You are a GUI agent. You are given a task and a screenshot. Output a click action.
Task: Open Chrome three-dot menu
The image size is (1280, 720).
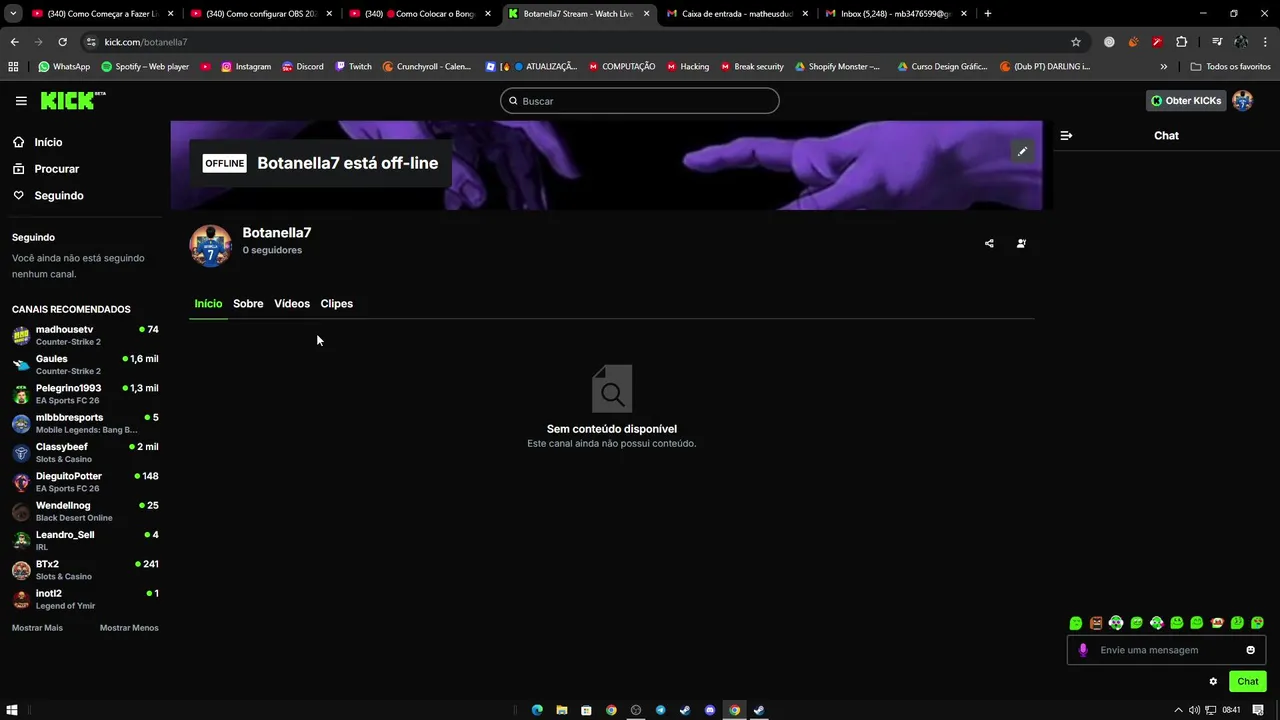pos(1265,42)
